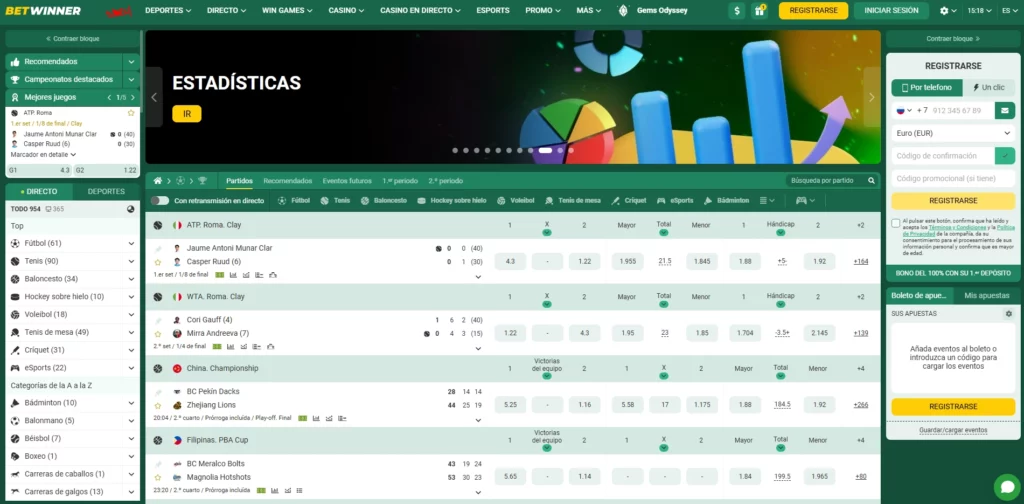Open Guardar/cargar eventos link

click(953, 430)
